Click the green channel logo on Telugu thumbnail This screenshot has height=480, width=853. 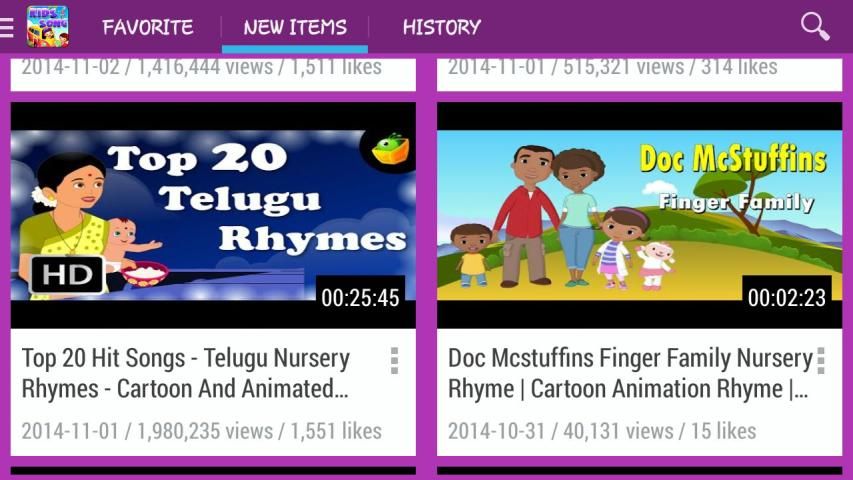tap(391, 150)
